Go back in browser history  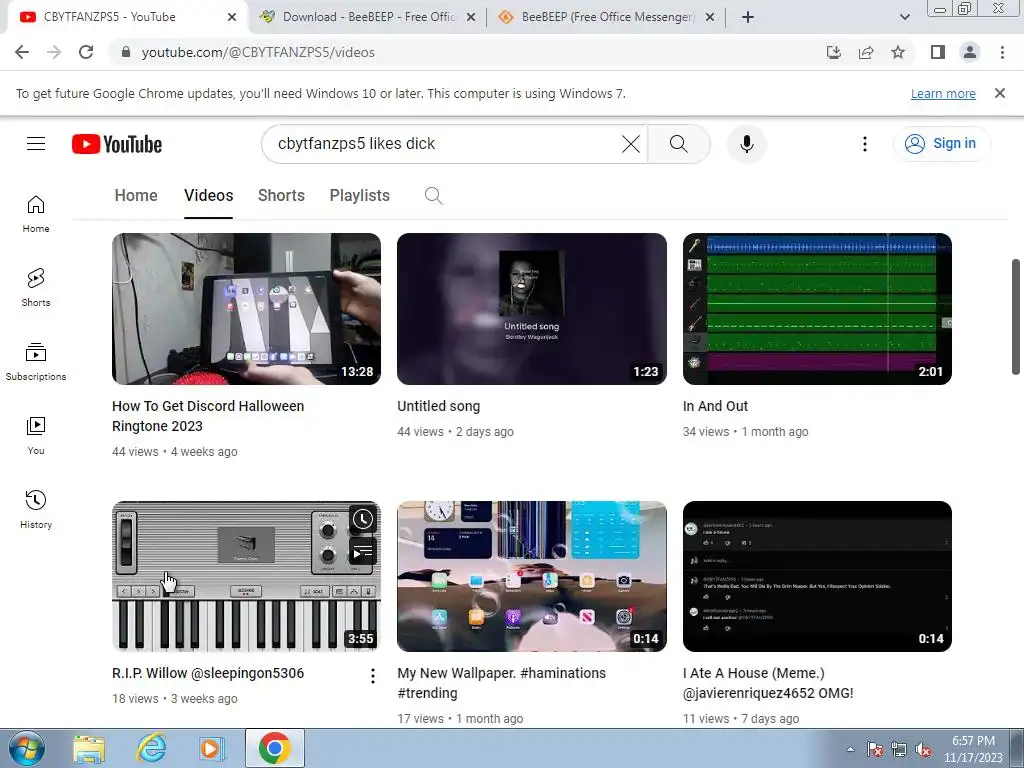(x=22, y=52)
